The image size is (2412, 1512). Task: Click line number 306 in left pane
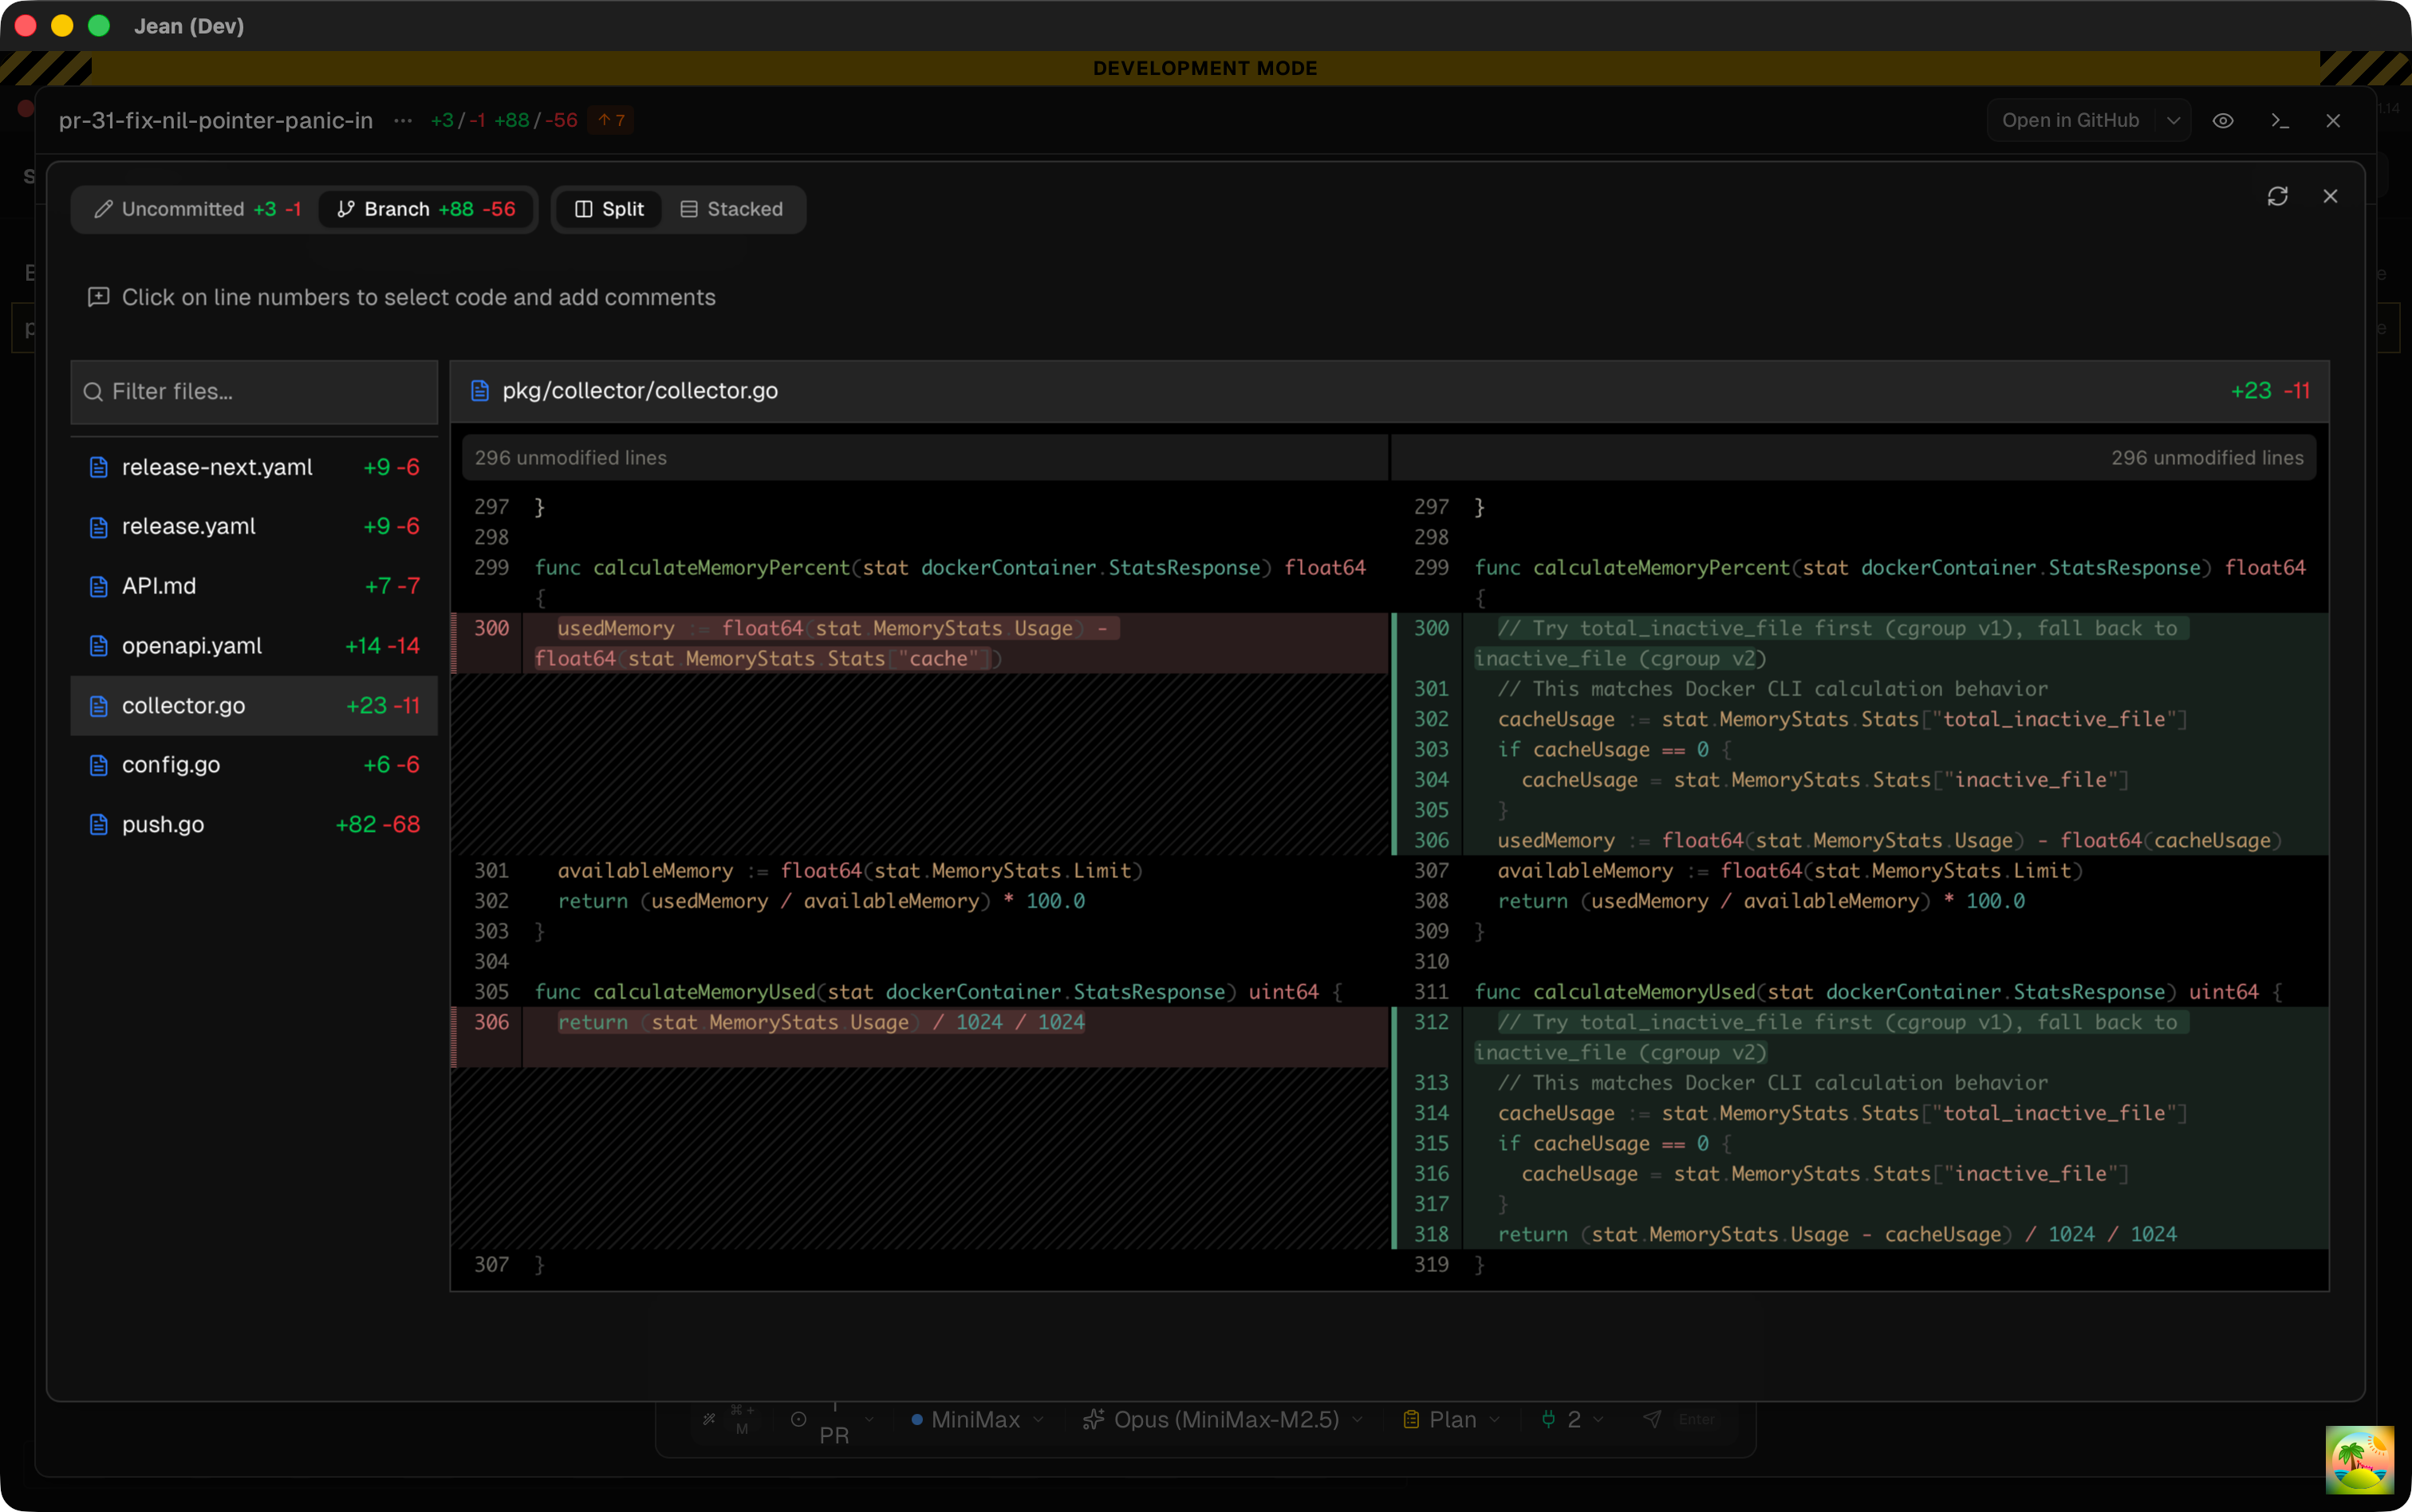pyautogui.click(x=491, y=1022)
